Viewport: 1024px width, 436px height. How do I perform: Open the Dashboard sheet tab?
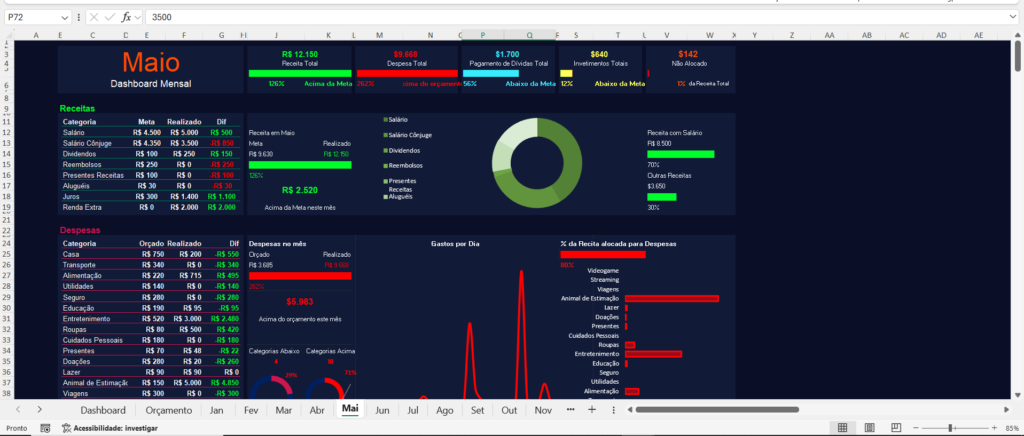point(103,410)
